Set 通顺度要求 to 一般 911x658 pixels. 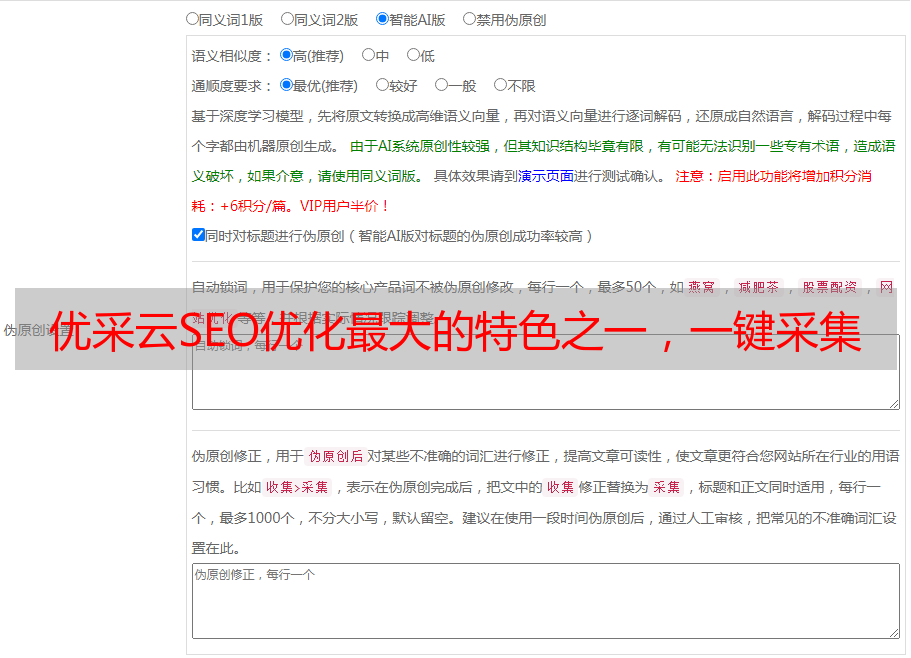(x=442, y=85)
